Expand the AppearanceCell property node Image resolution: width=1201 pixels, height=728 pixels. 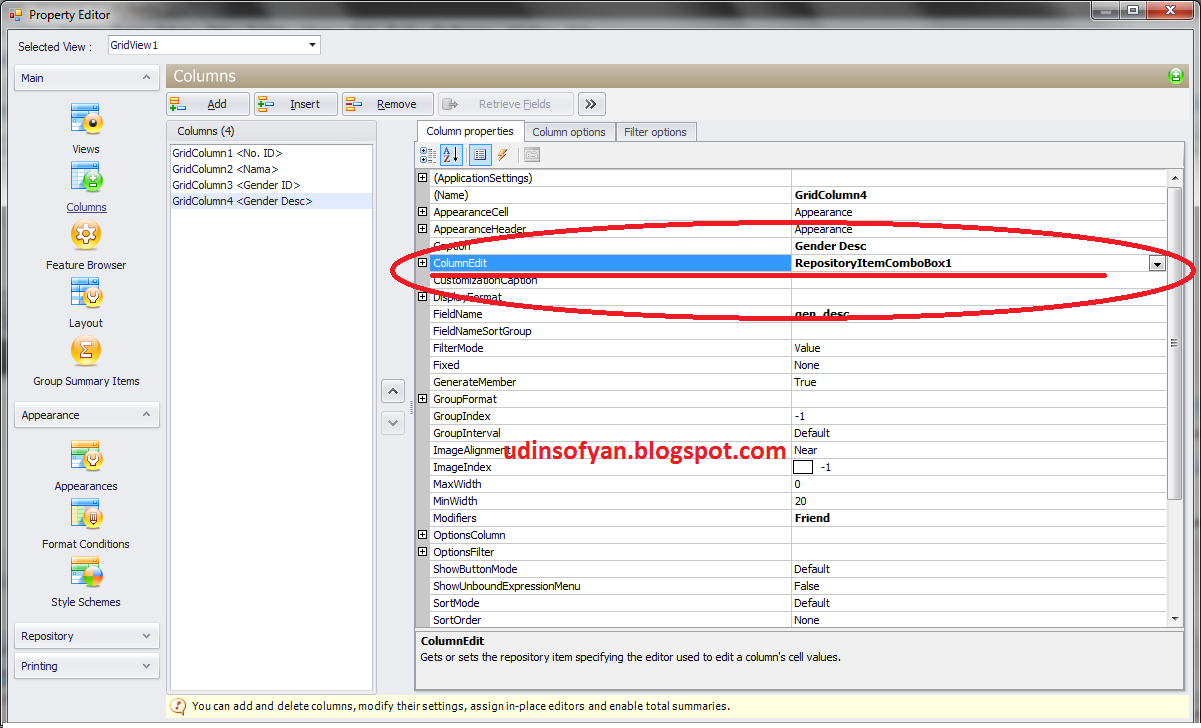click(422, 212)
